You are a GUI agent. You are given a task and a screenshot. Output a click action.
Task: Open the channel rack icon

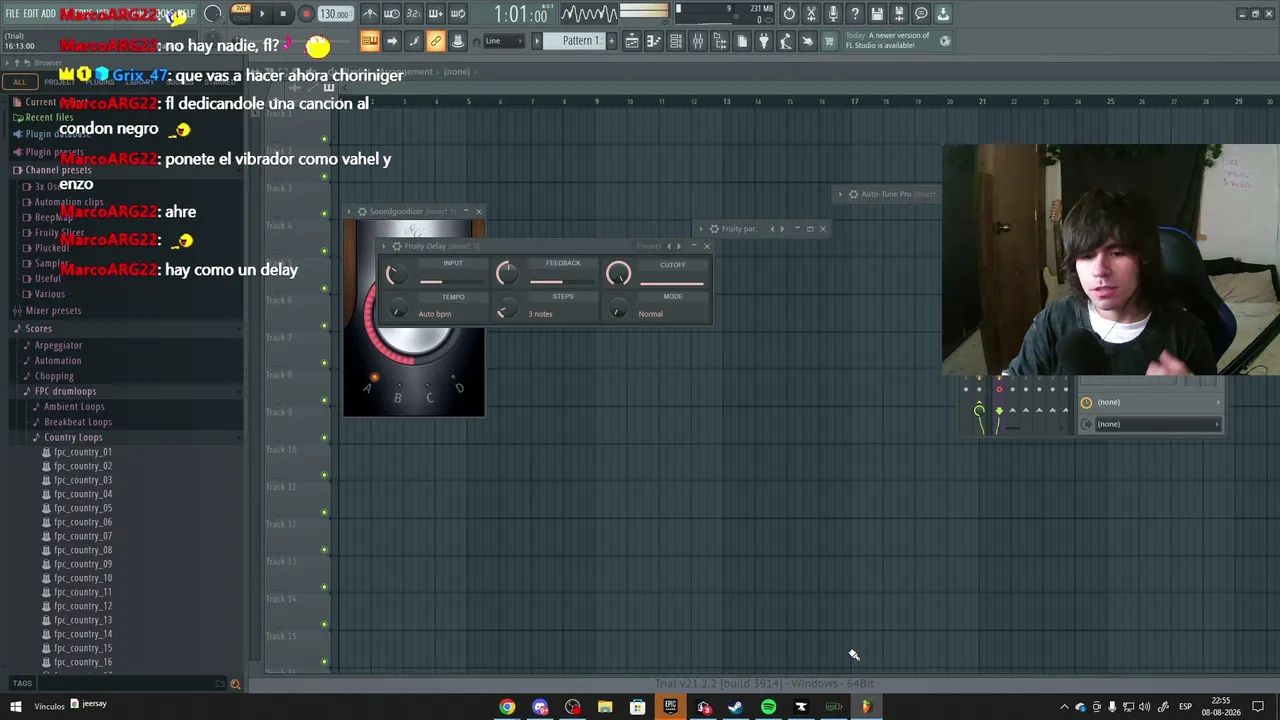tap(676, 41)
